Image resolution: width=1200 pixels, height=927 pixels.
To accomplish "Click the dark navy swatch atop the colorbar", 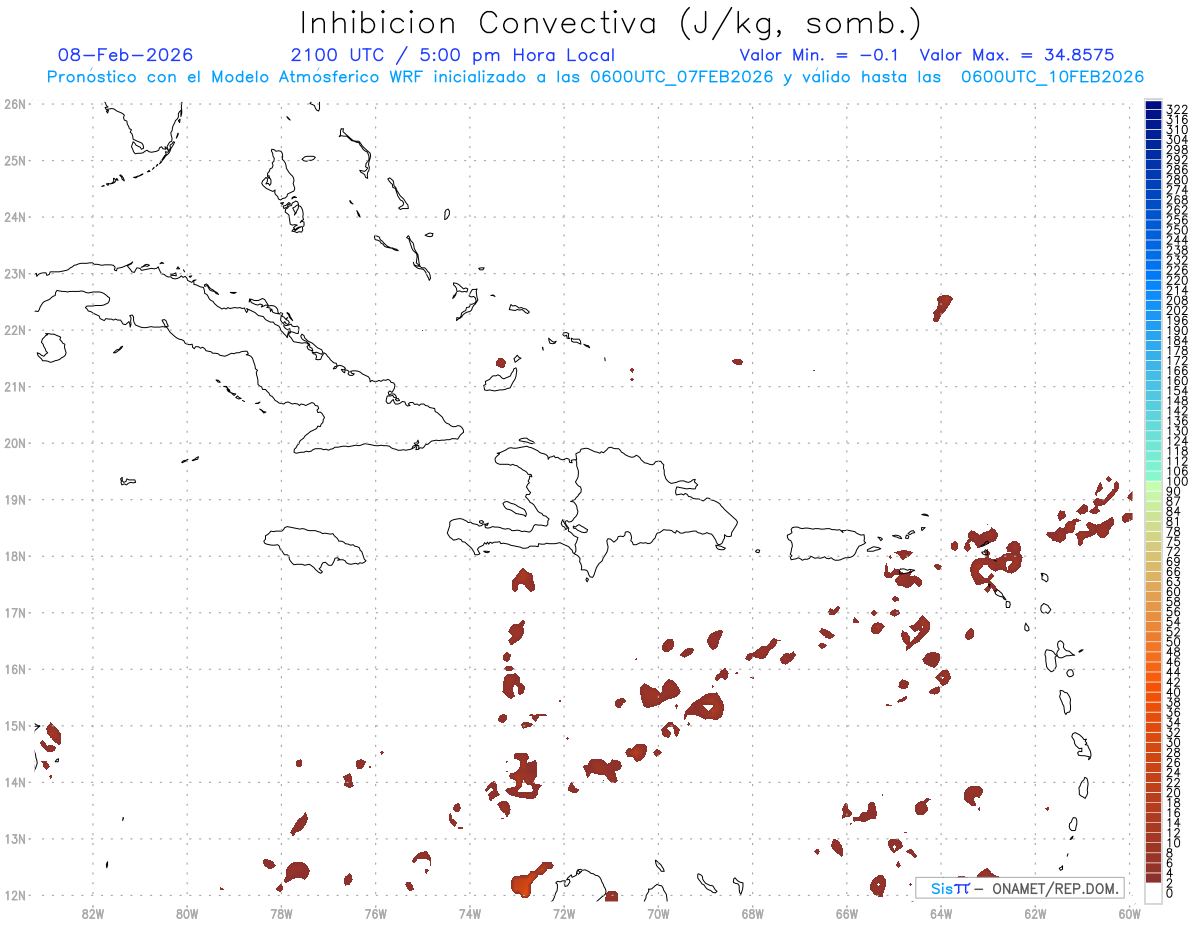I will 1153,106.
